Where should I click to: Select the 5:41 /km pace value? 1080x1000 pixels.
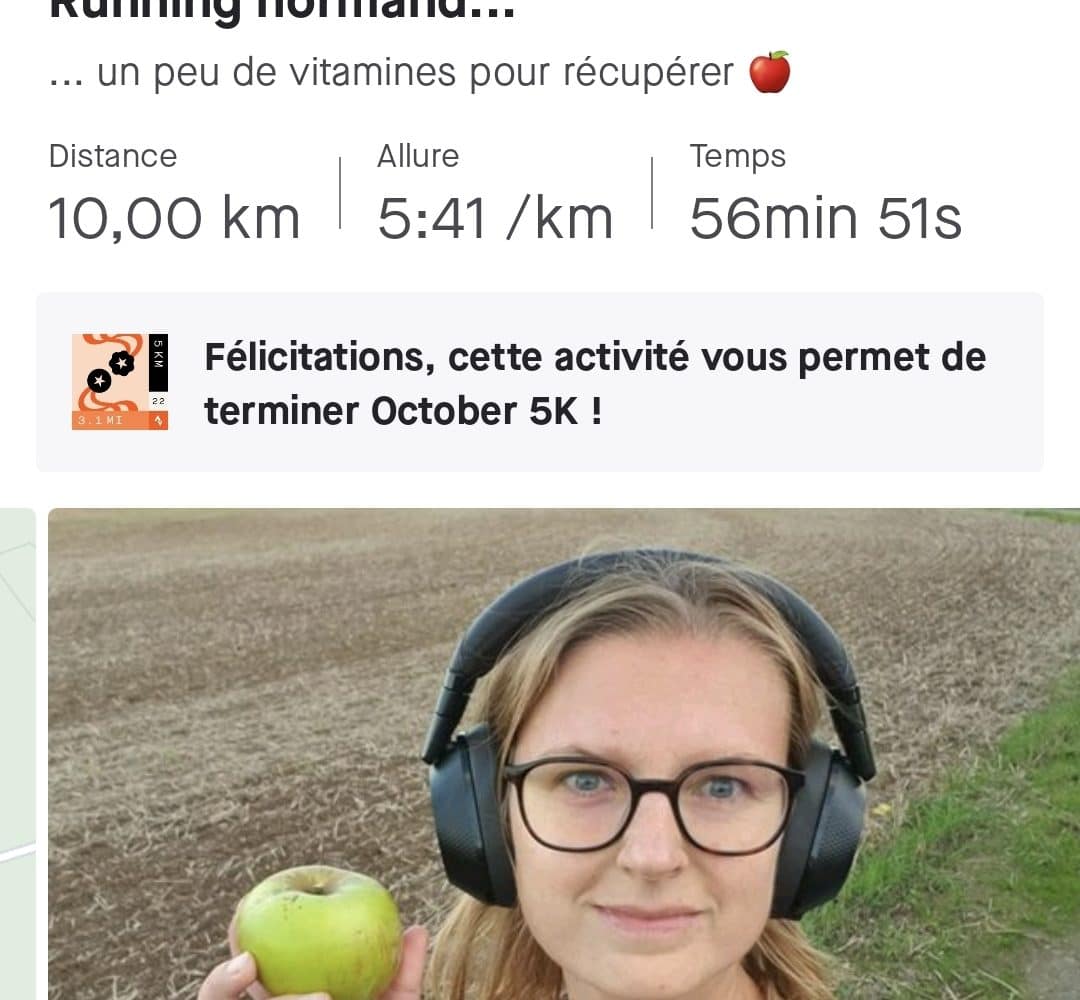(495, 219)
